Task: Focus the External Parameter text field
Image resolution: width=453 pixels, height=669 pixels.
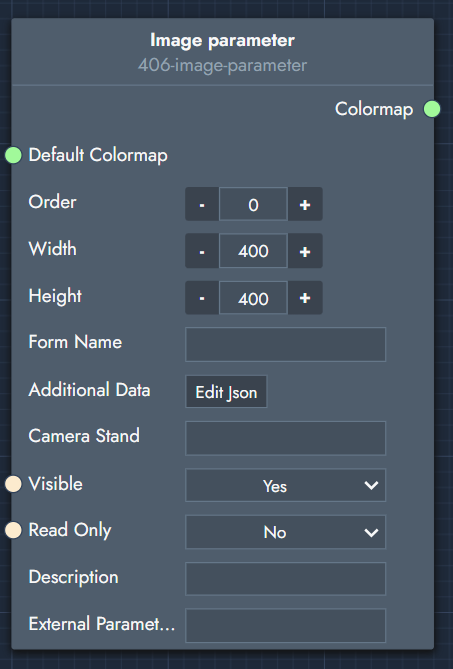Action: (285, 625)
